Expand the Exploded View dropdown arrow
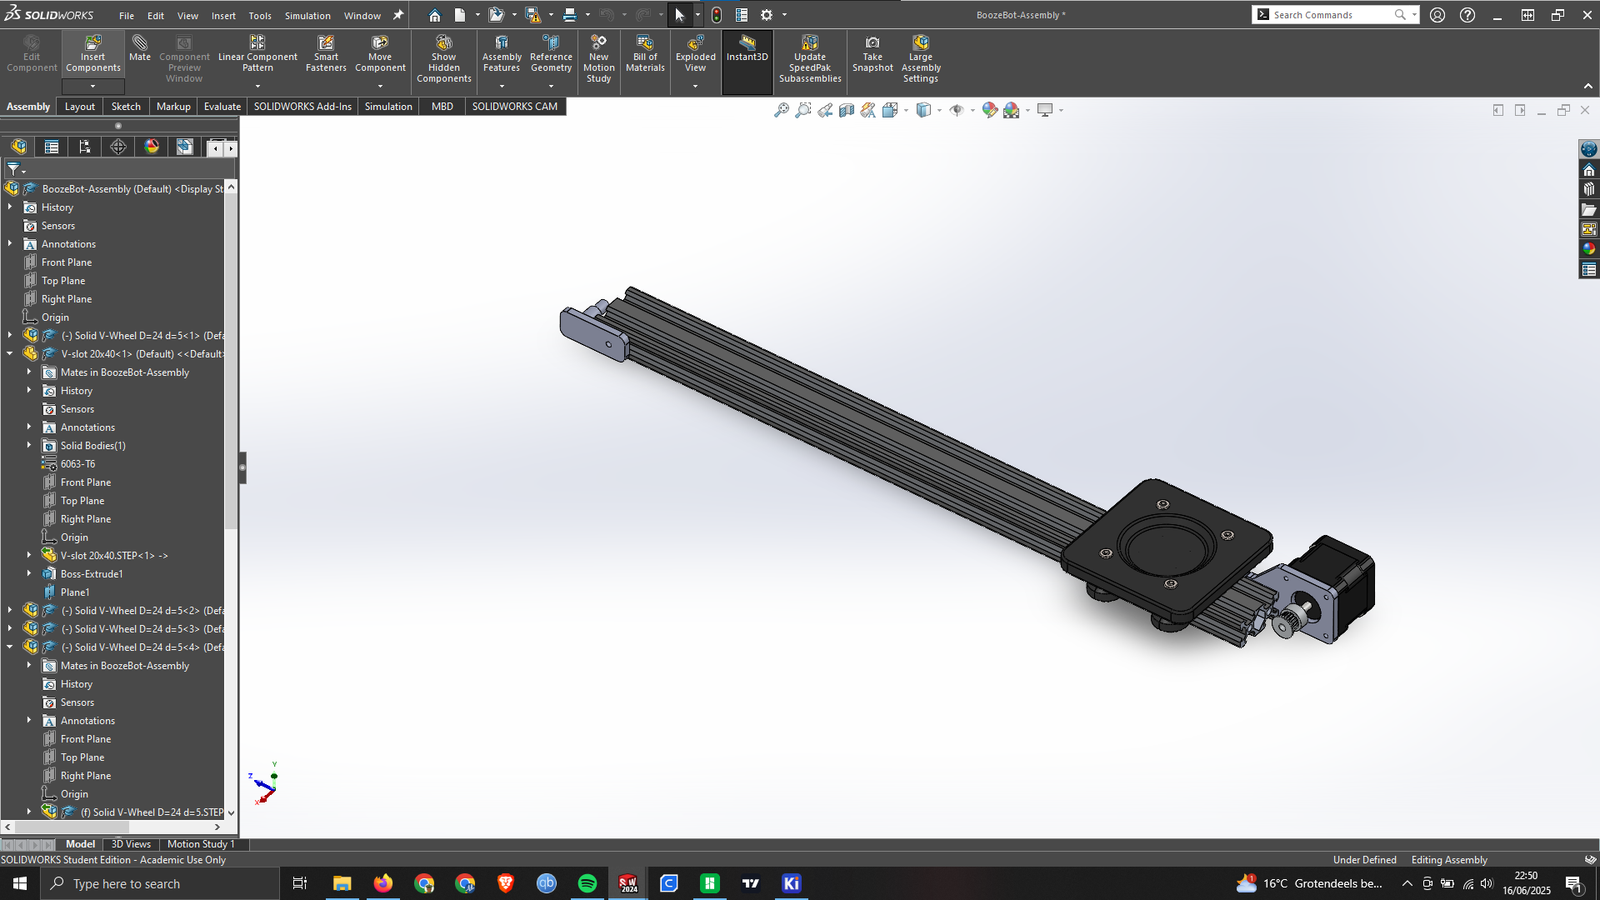 tap(696, 86)
